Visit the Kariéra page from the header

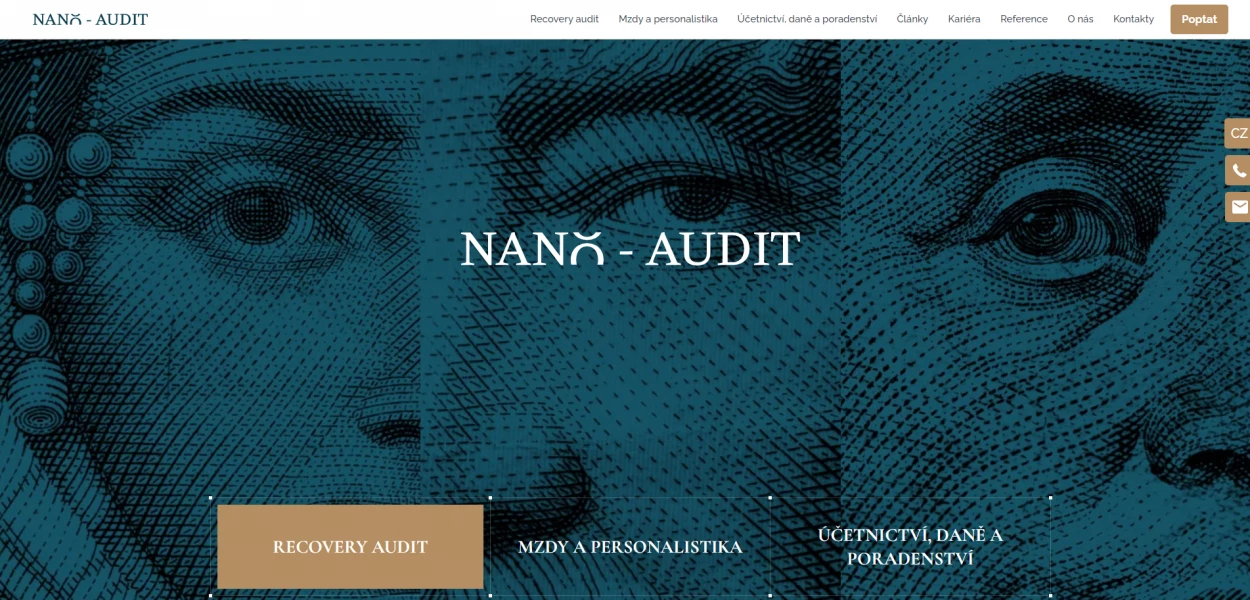(964, 19)
